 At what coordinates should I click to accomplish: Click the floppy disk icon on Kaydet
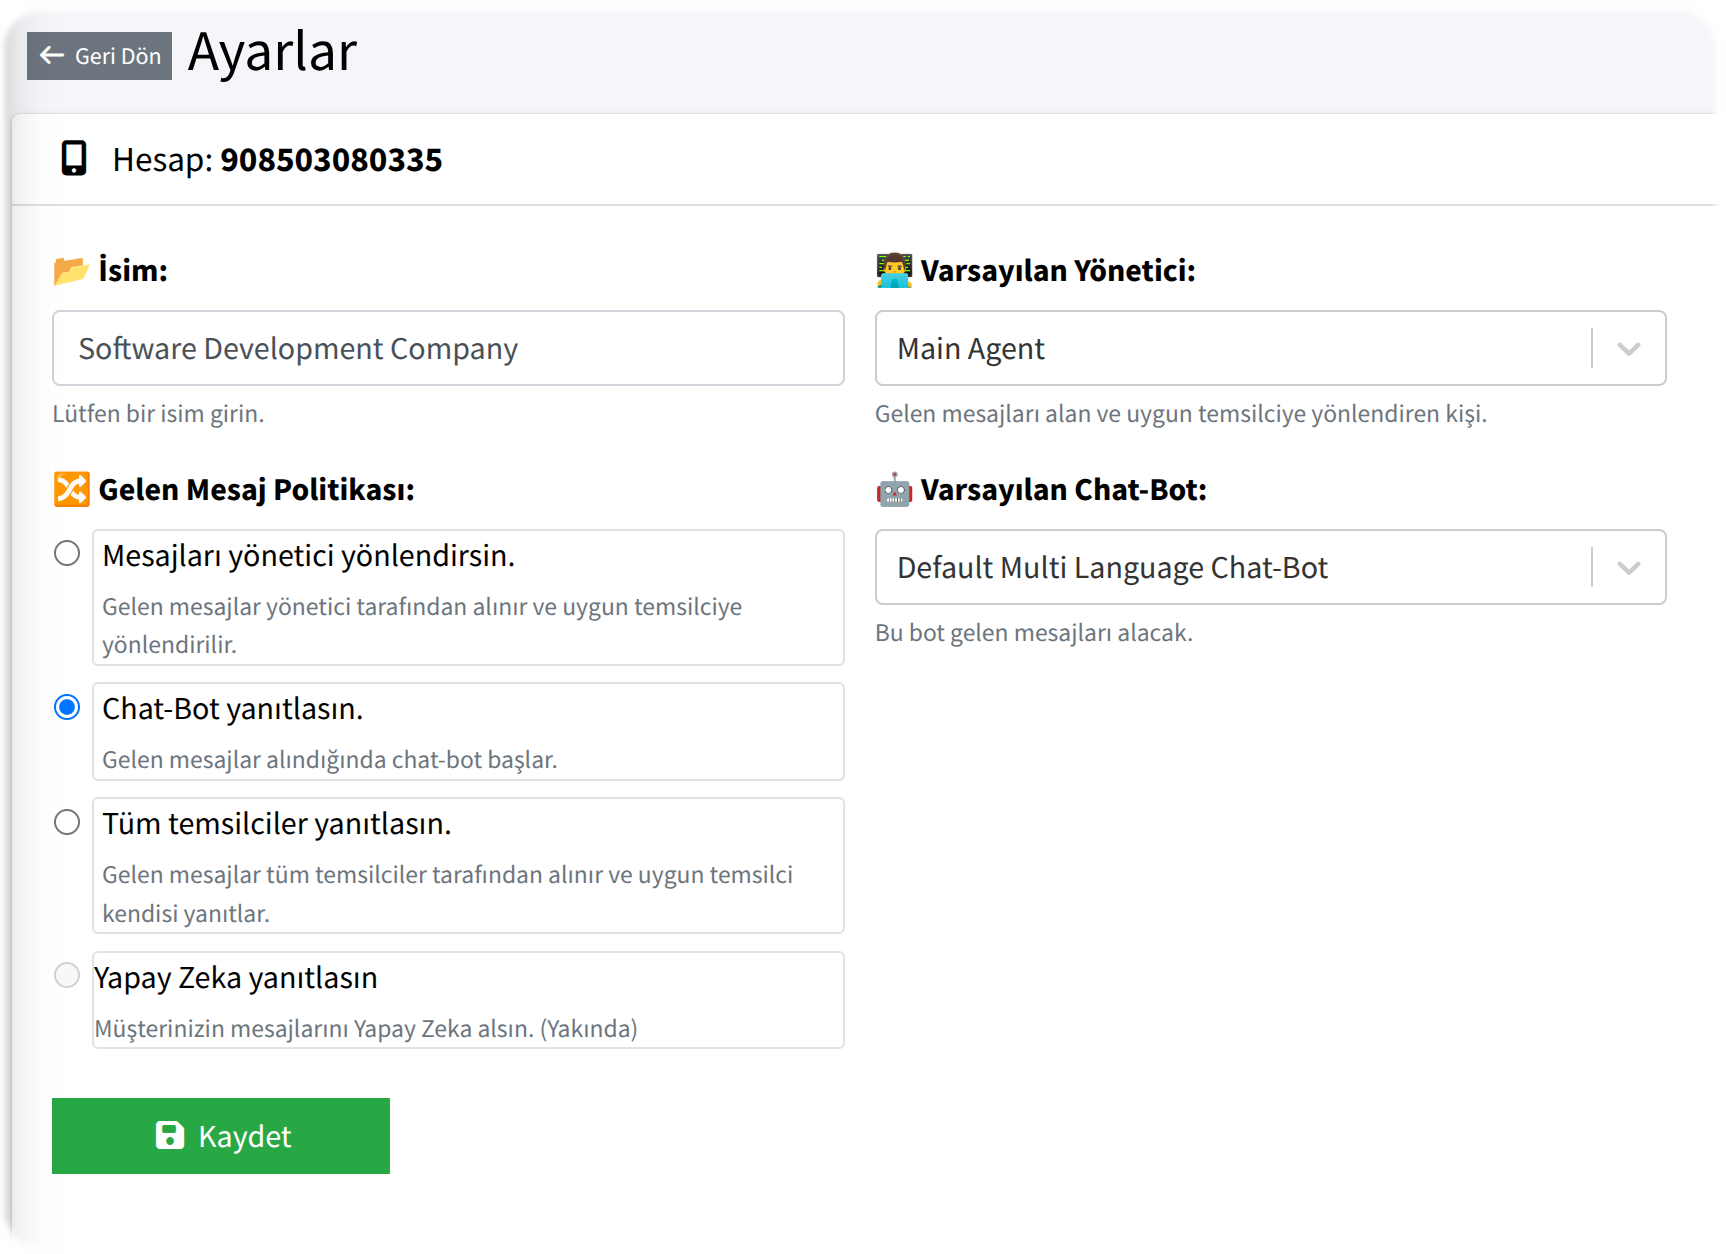(170, 1135)
